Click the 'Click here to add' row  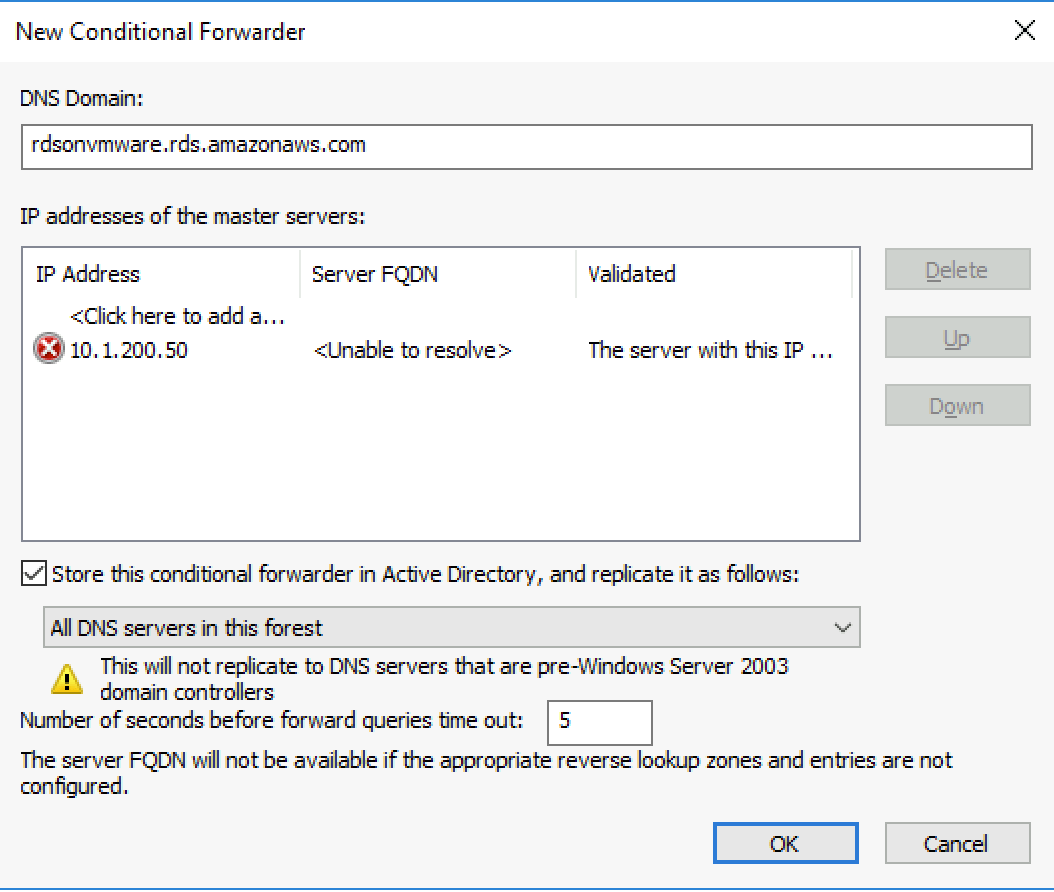pos(178,316)
